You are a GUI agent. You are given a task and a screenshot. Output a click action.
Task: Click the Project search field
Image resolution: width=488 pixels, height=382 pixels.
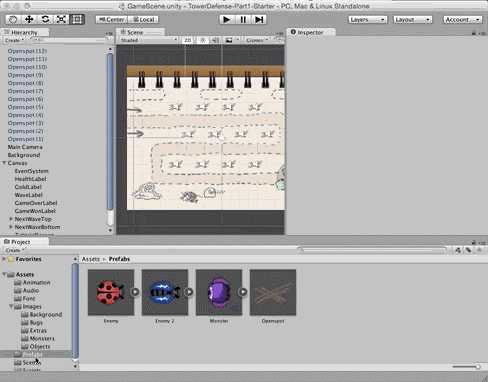[371, 250]
